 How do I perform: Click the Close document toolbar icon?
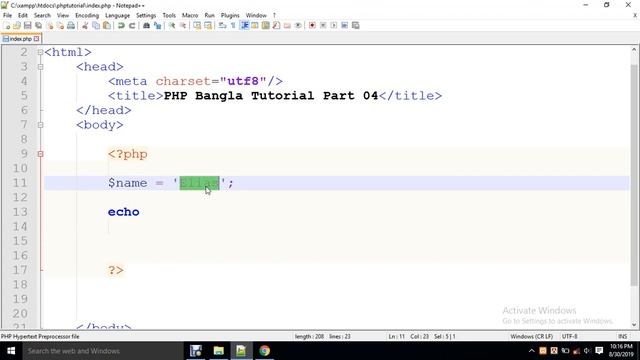[49, 25]
